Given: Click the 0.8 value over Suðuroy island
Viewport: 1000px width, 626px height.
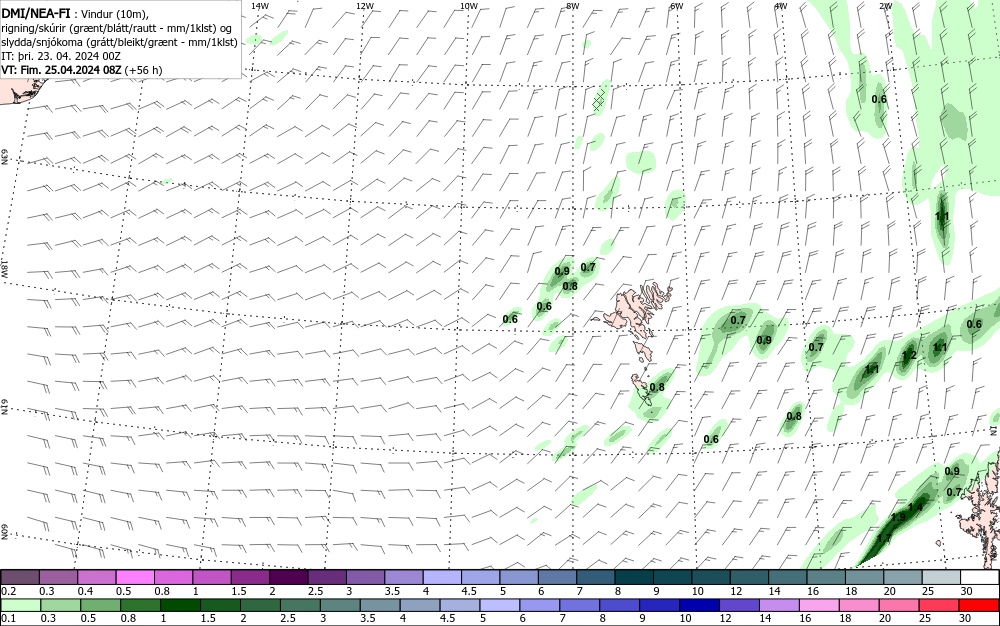Looking at the screenshot, I should pyautogui.click(x=657, y=388).
